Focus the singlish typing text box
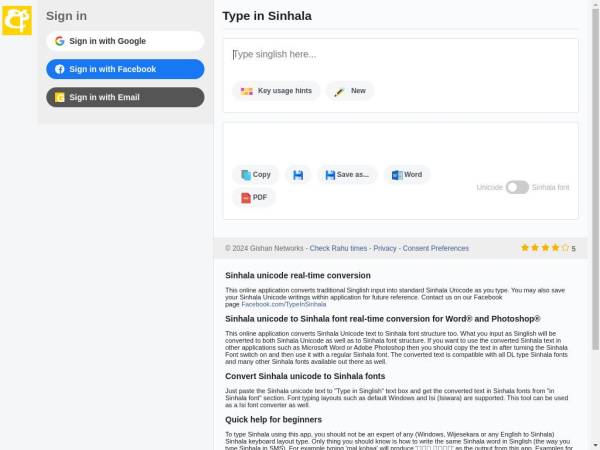600x450 pixels. [x=400, y=55]
